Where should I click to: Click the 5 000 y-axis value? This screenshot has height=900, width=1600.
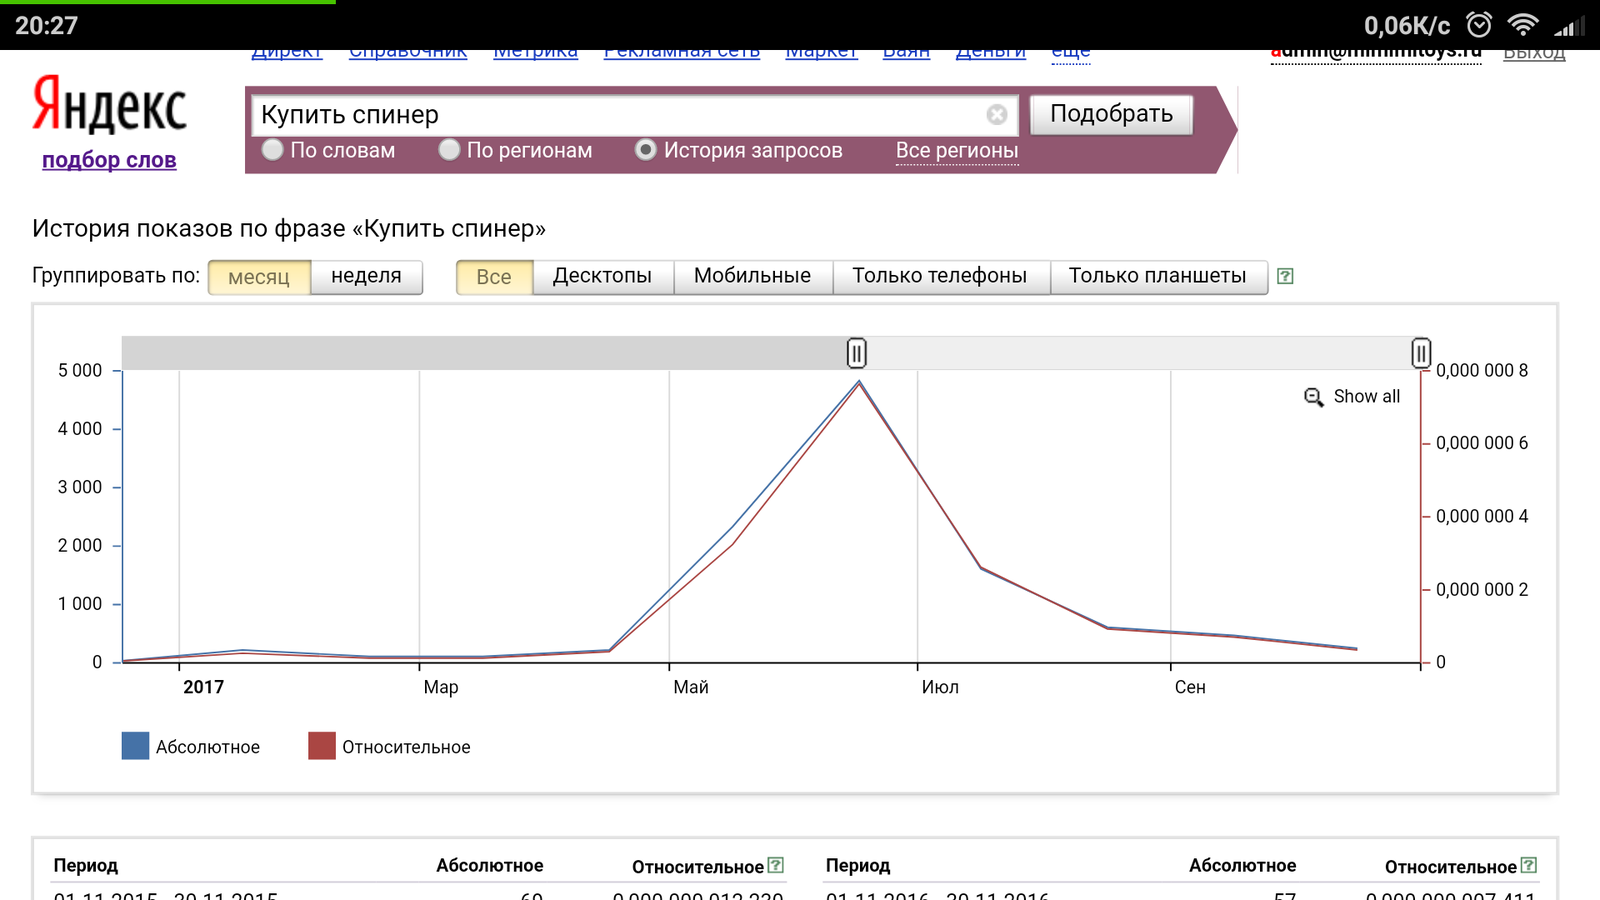point(80,371)
